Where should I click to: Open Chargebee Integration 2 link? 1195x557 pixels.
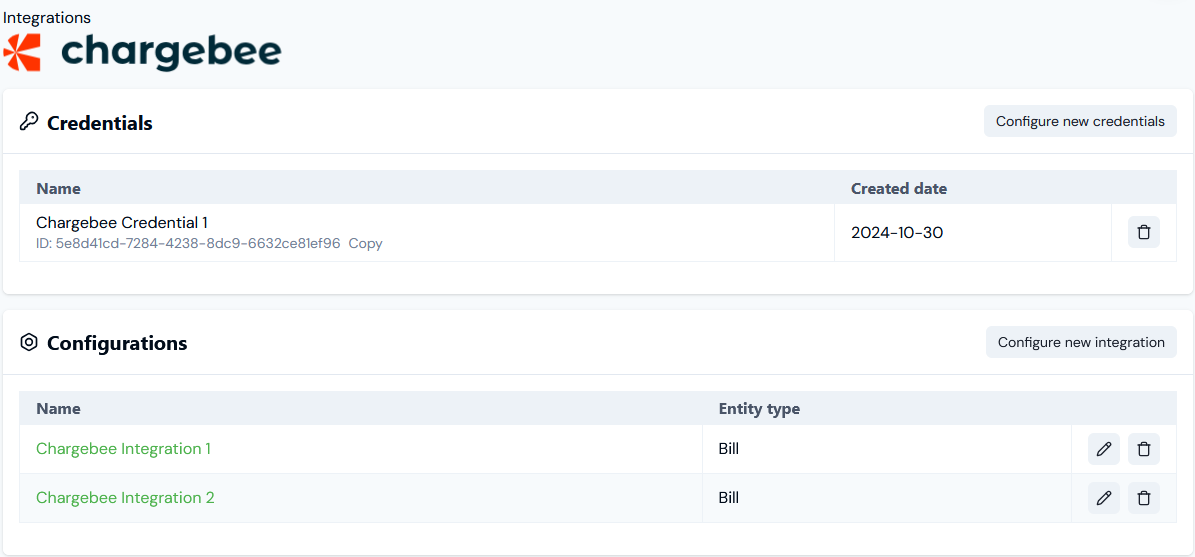(125, 498)
